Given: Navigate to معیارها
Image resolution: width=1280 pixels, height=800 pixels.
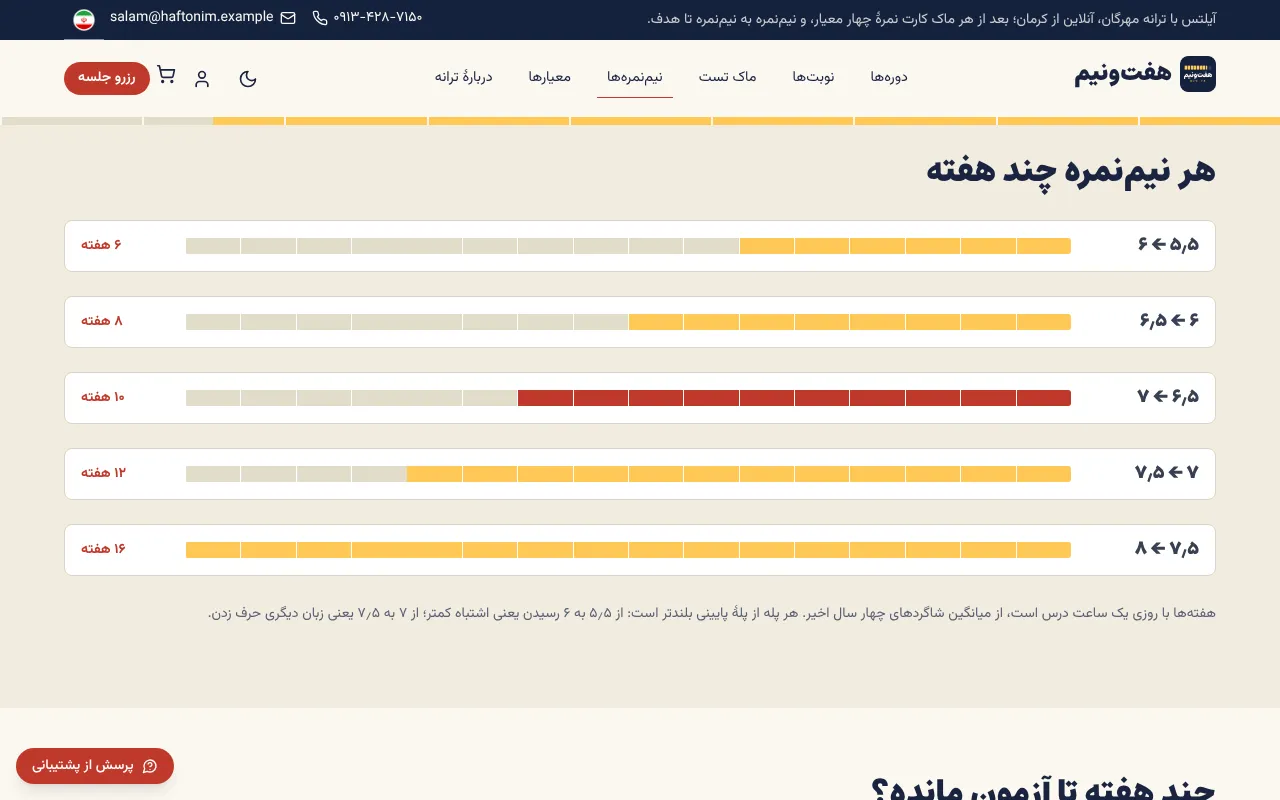Looking at the screenshot, I should point(550,77).
